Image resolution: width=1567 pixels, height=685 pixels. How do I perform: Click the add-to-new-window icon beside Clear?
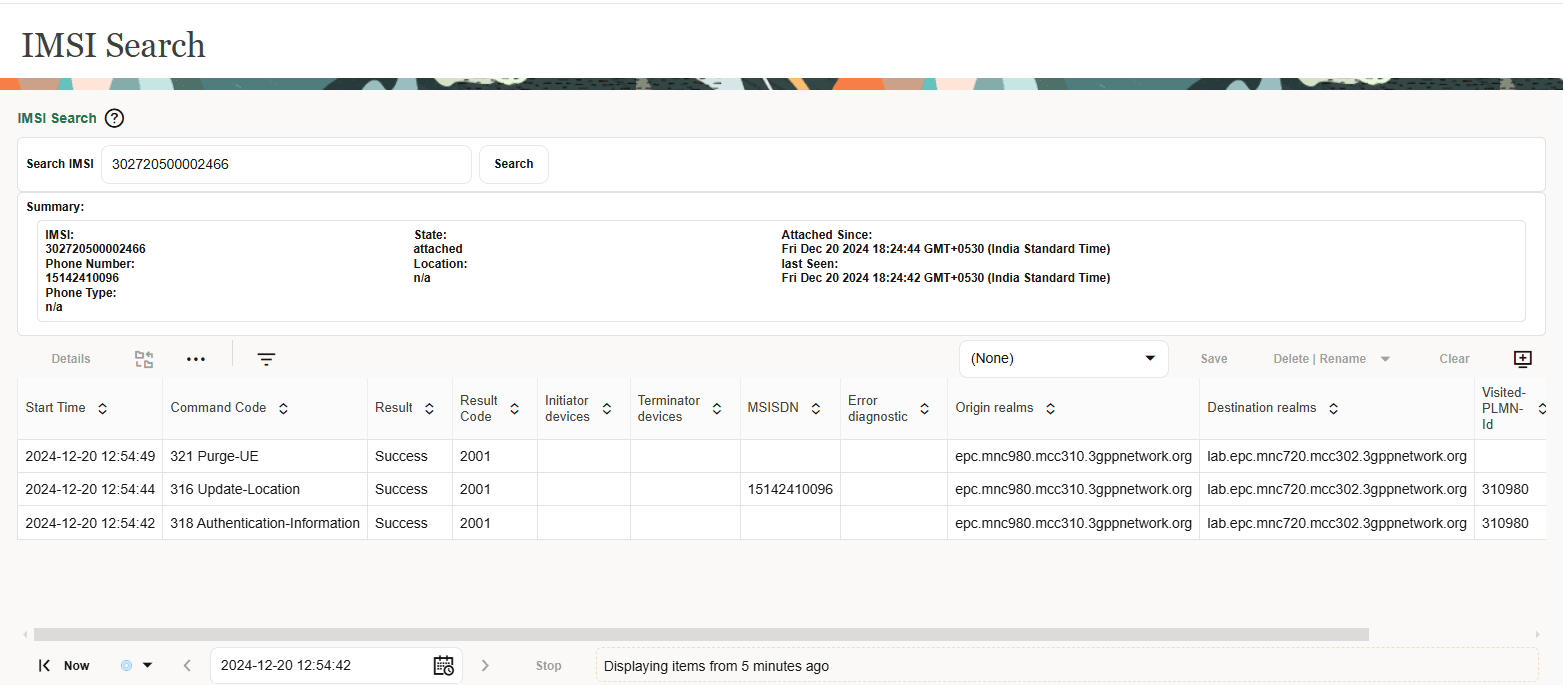[1523, 358]
